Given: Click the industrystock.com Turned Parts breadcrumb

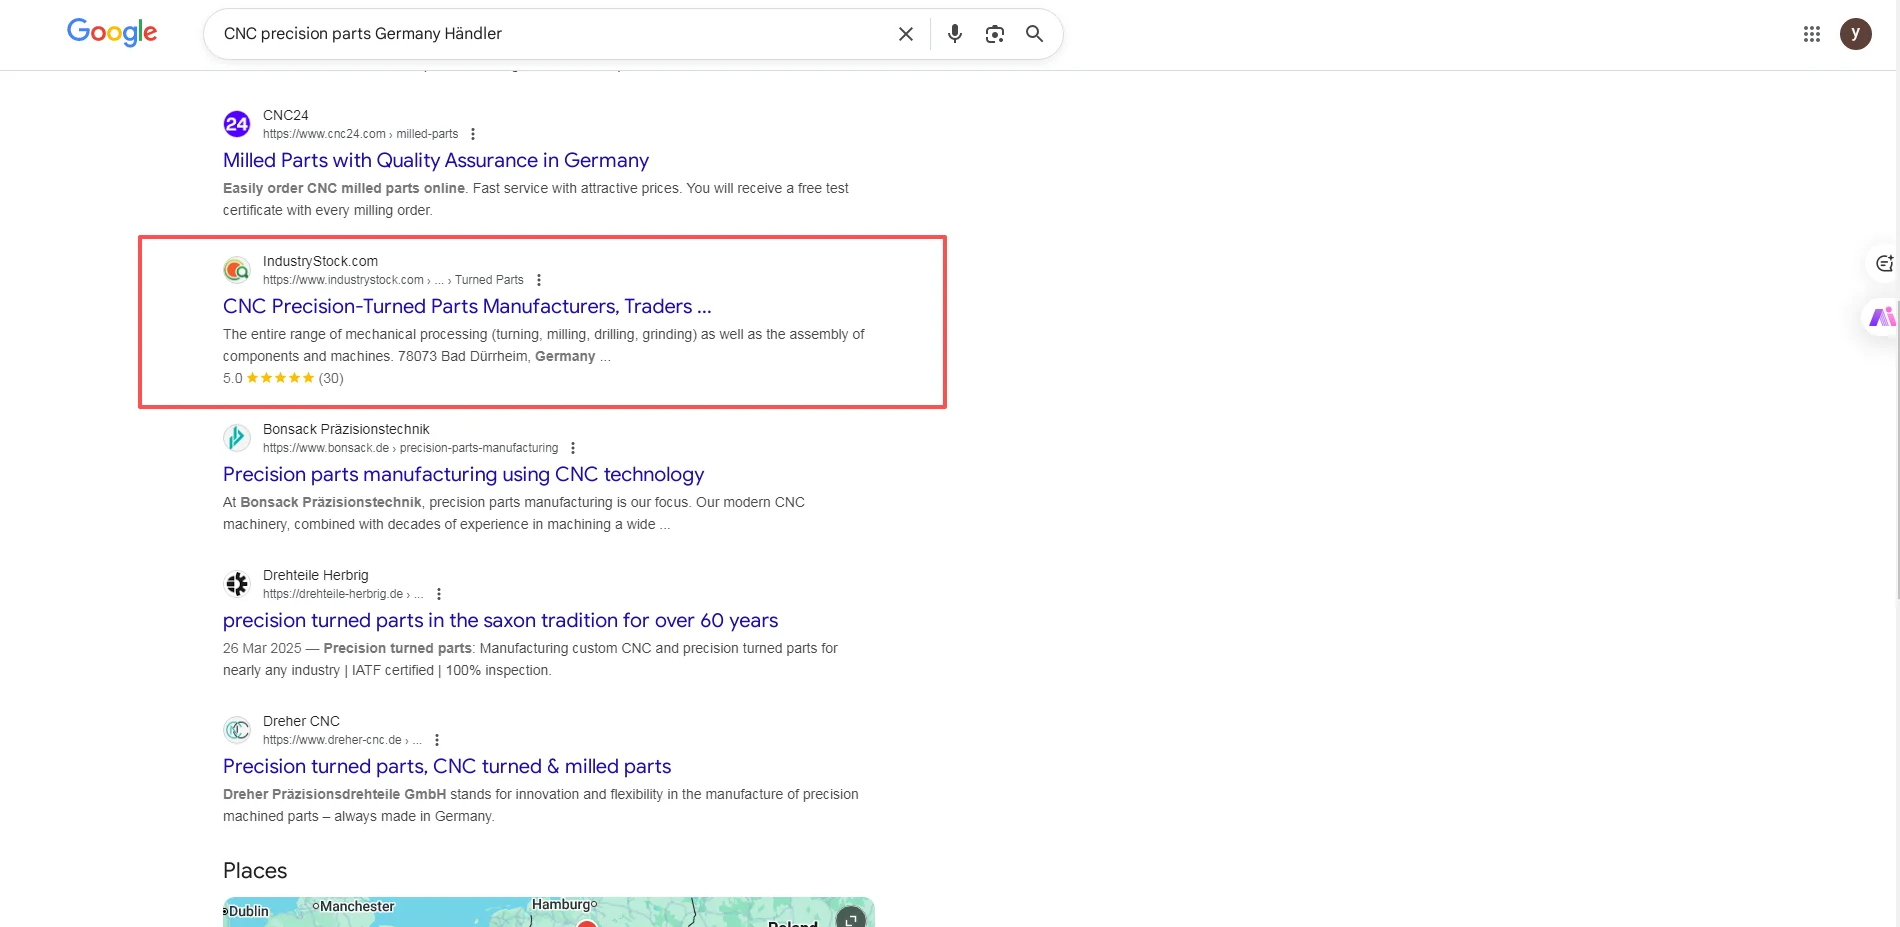Looking at the screenshot, I should [393, 280].
